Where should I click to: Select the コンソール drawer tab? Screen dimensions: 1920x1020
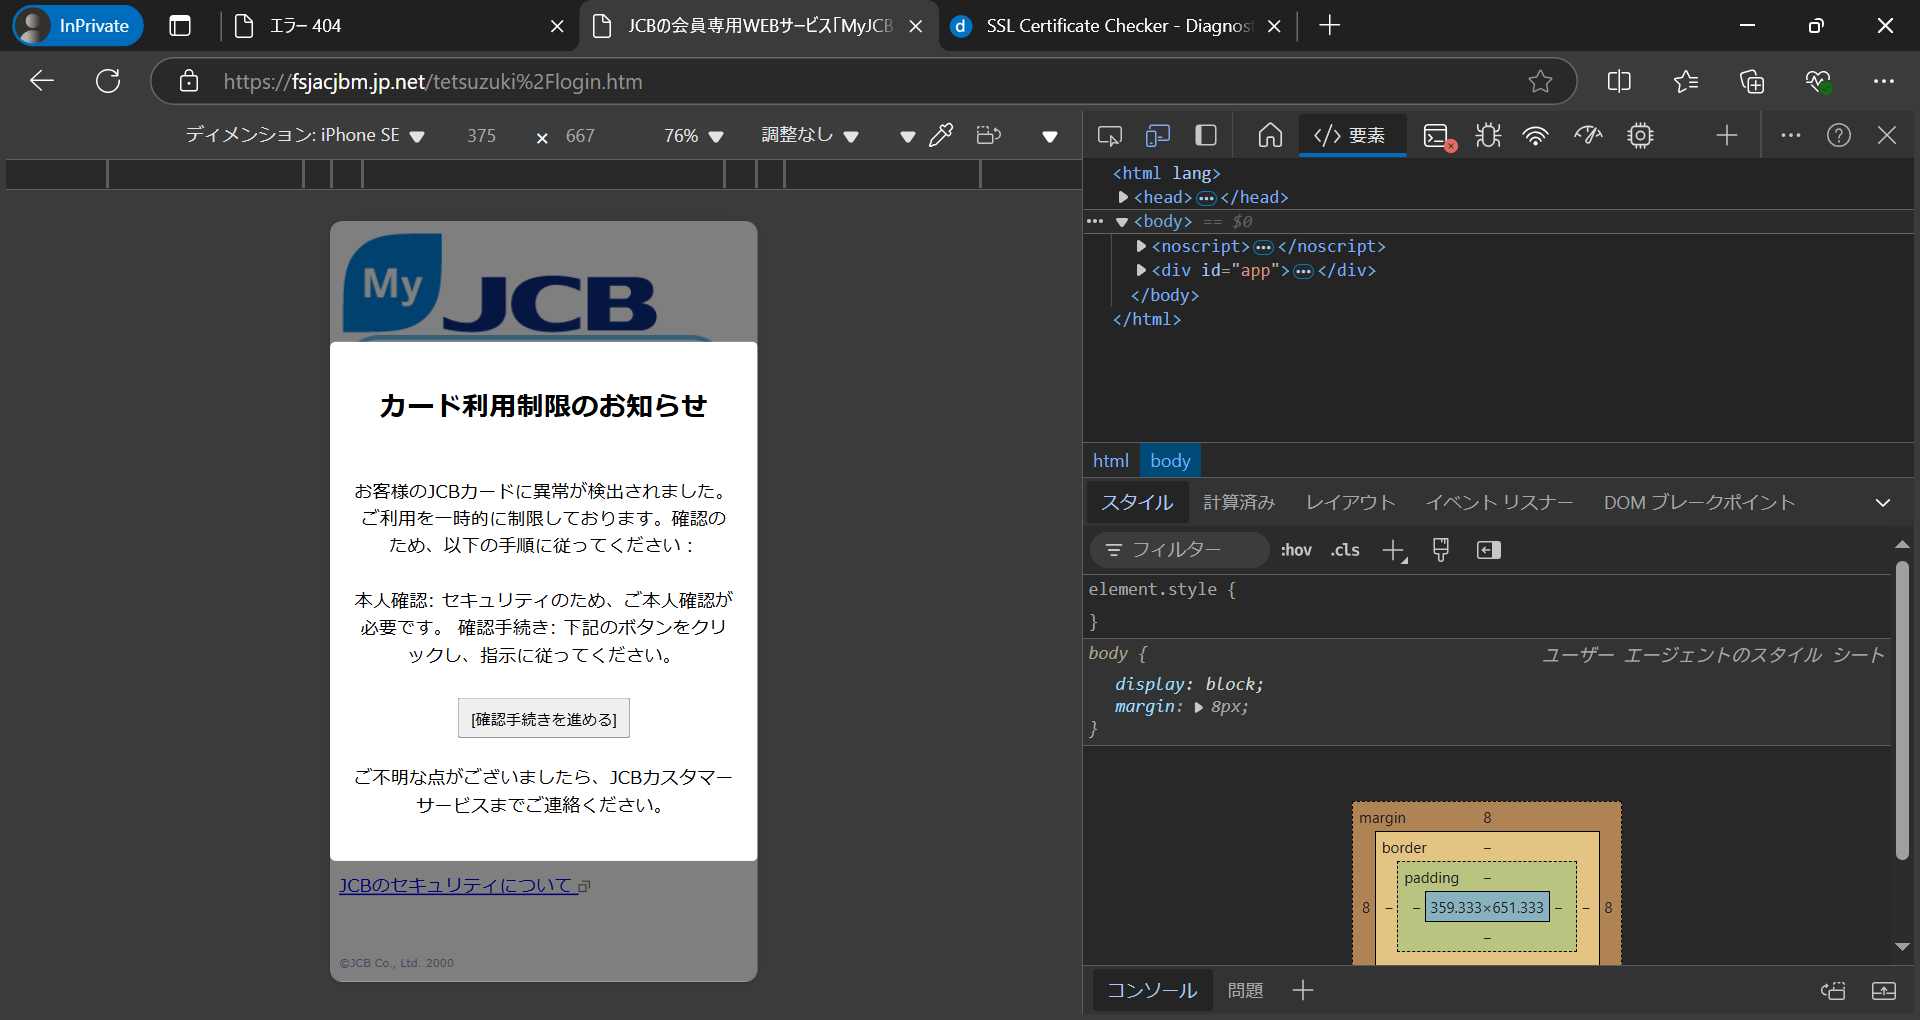coord(1152,990)
